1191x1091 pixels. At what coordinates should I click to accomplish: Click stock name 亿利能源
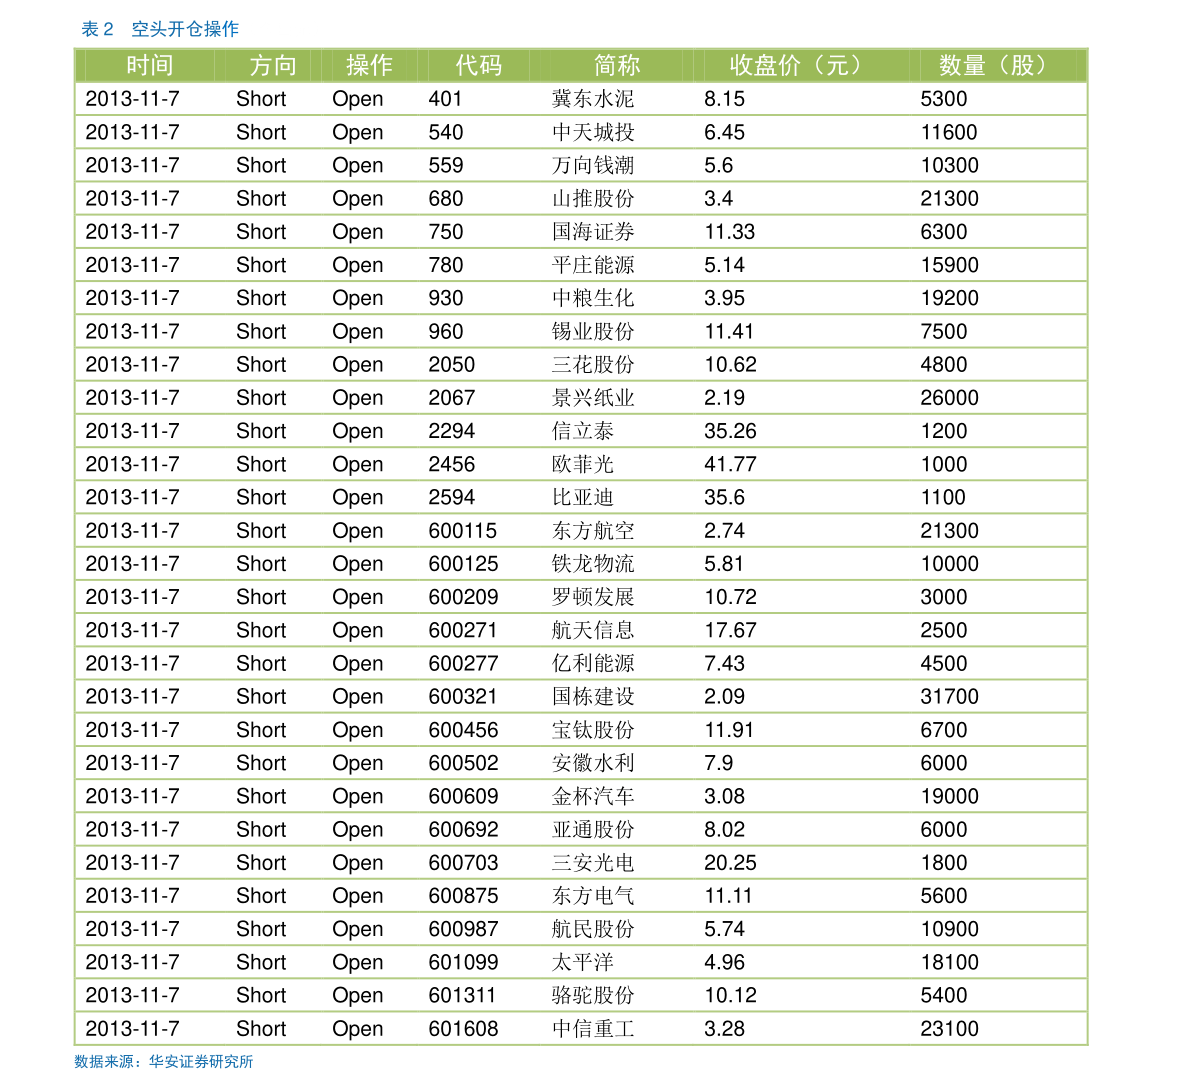point(592,663)
